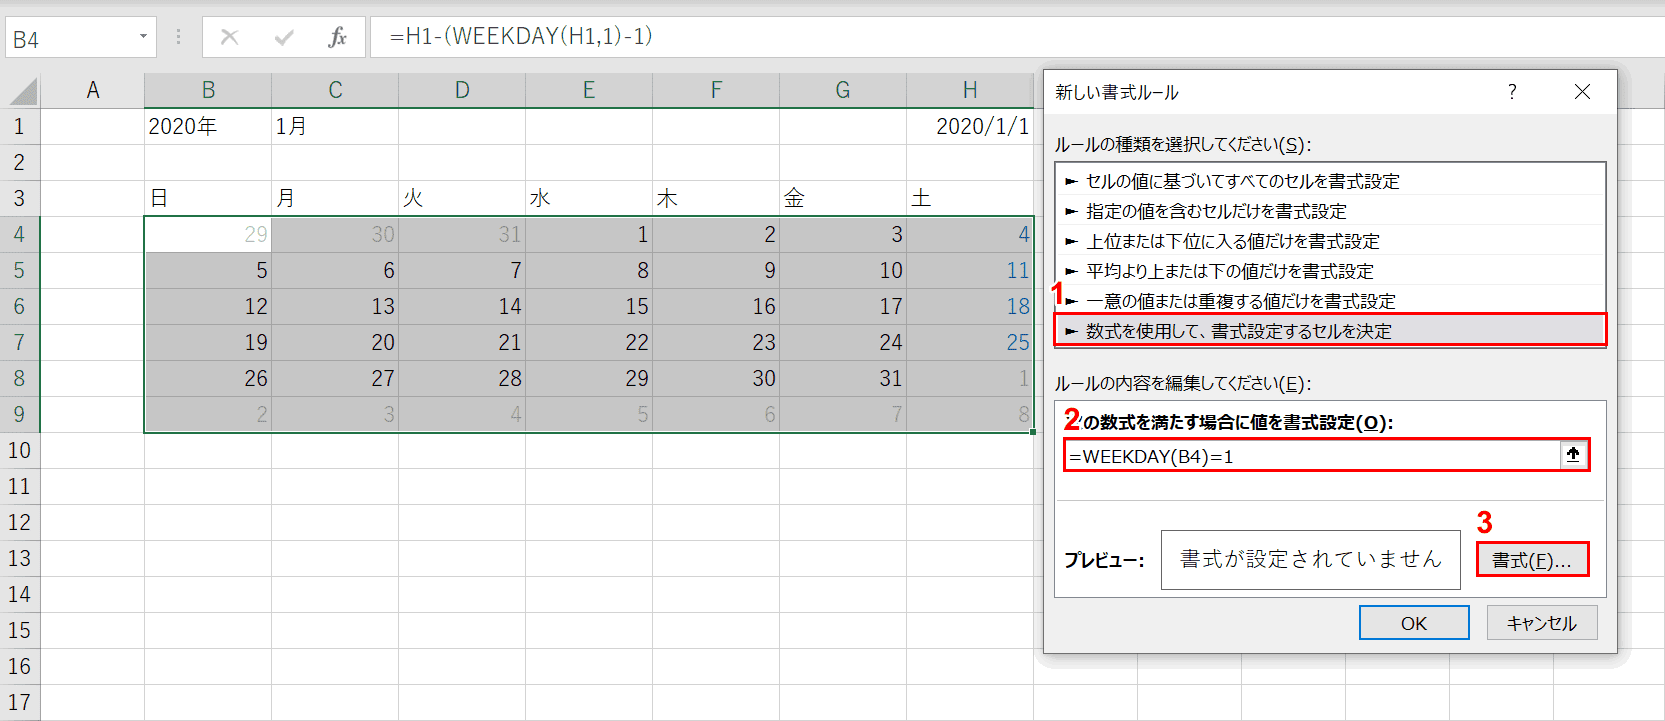Click the Insert Function fx icon
Screen dimensions: 1665x721
[x=337, y=38]
